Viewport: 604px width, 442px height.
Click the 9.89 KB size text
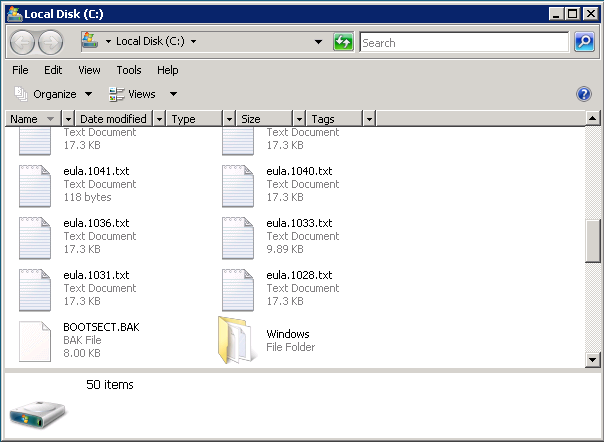tap(285, 249)
